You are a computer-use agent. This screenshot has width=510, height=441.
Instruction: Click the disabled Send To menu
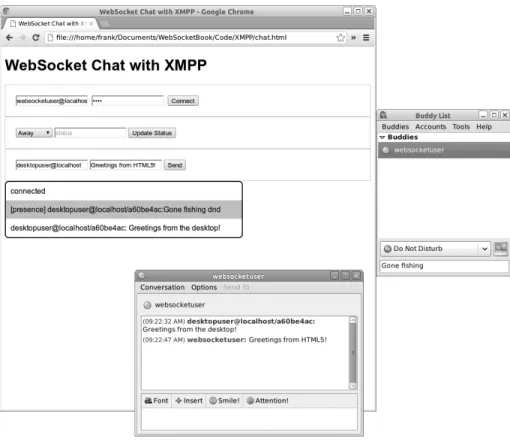coord(236,287)
